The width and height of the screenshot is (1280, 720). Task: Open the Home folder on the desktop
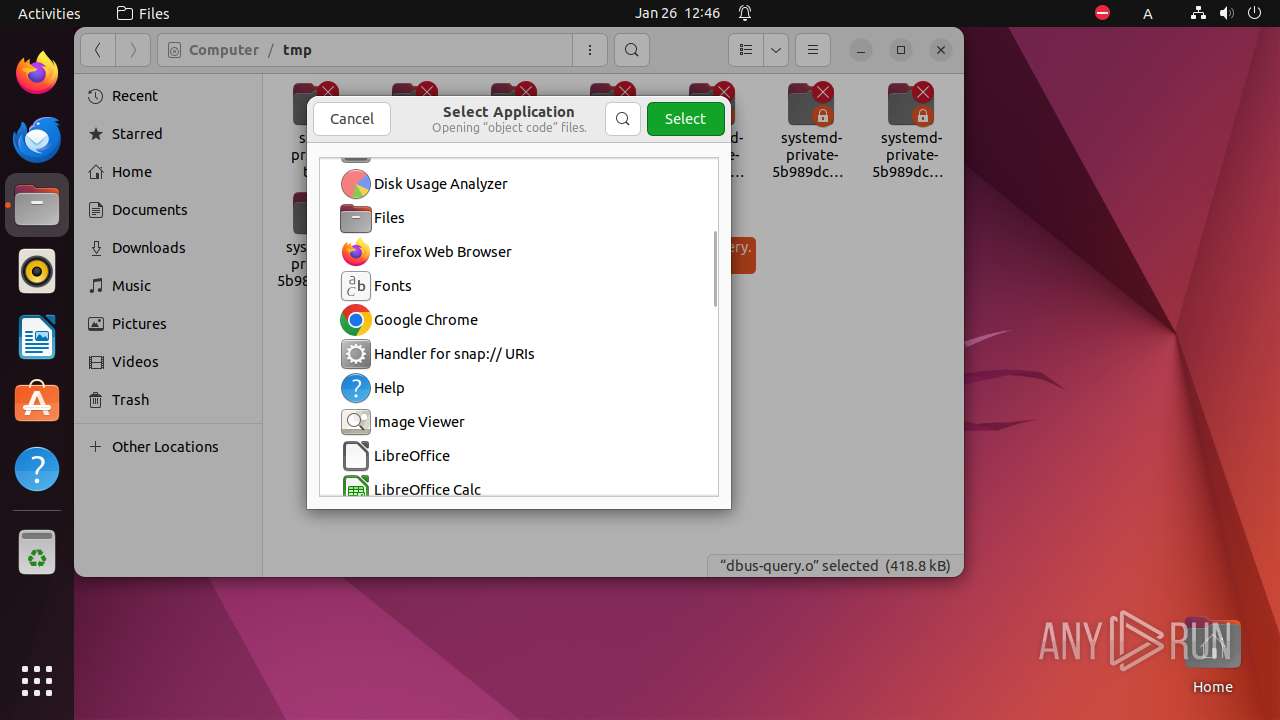(1212, 655)
